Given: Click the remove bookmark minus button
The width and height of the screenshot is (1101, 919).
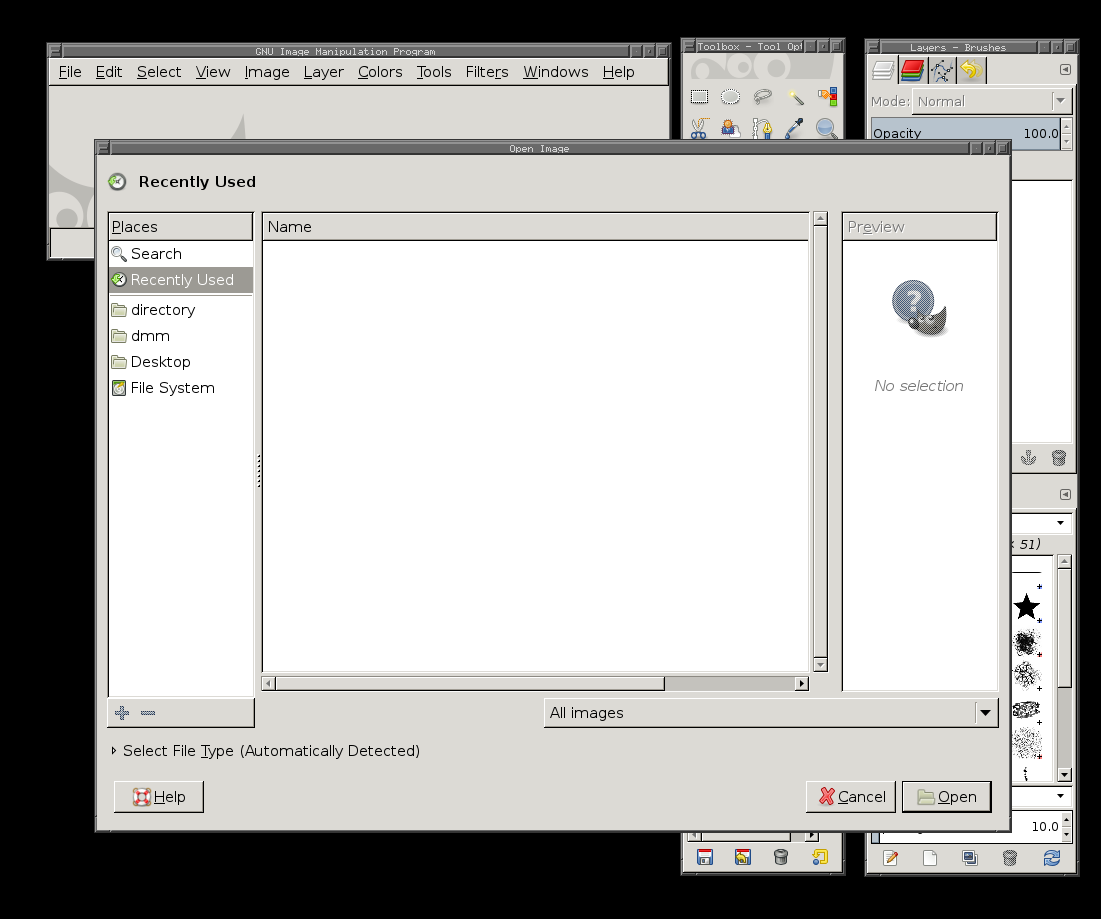Looking at the screenshot, I should [x=147, y=713].
